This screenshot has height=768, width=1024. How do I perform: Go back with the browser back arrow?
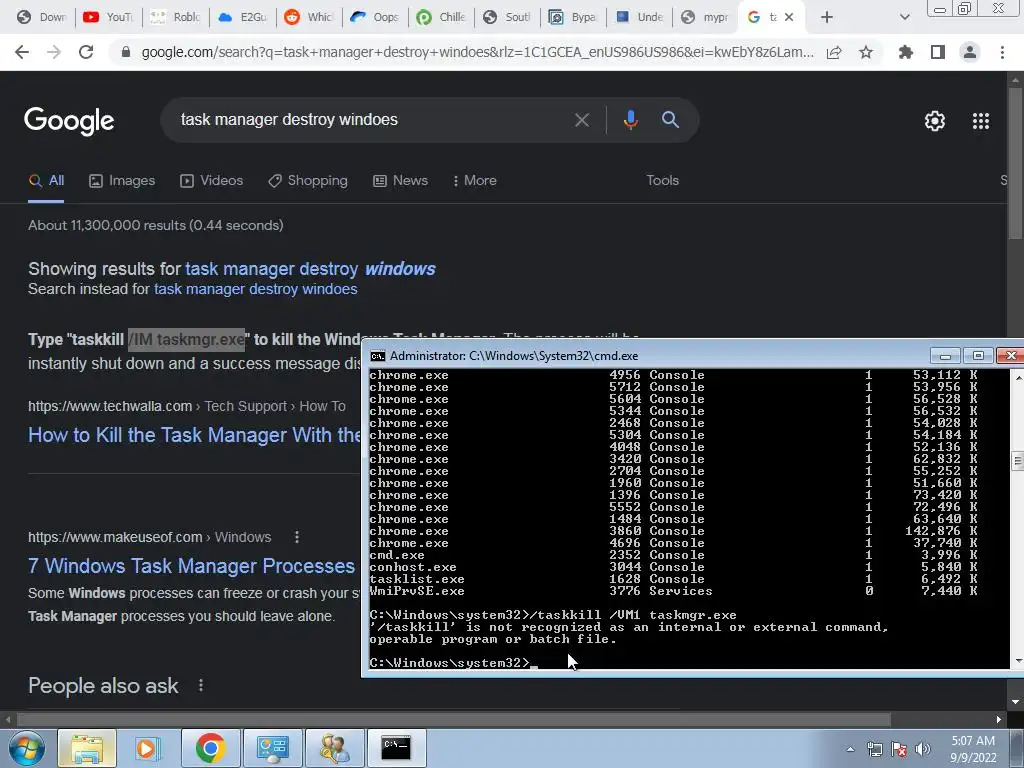tap(22, 52)
